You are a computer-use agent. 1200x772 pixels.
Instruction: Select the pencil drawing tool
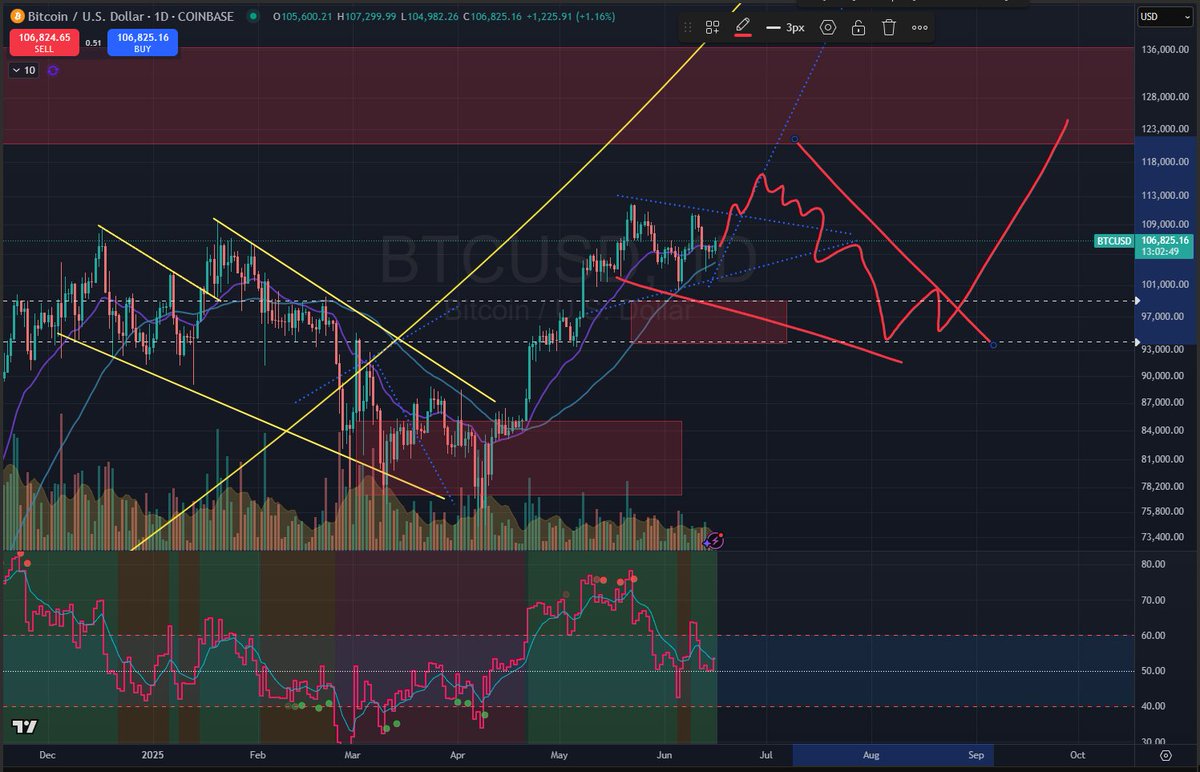click(x=742, y=27)
